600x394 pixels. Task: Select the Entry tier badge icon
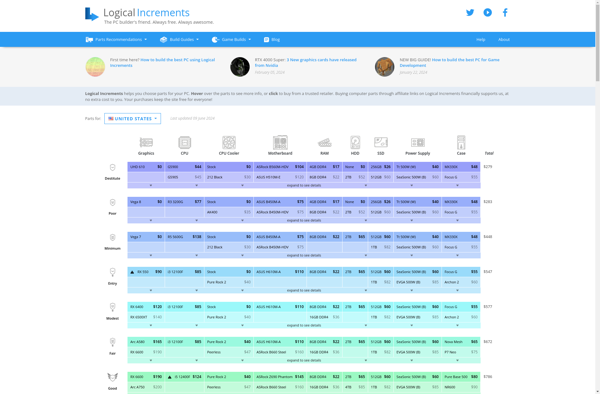coord(112,272)
